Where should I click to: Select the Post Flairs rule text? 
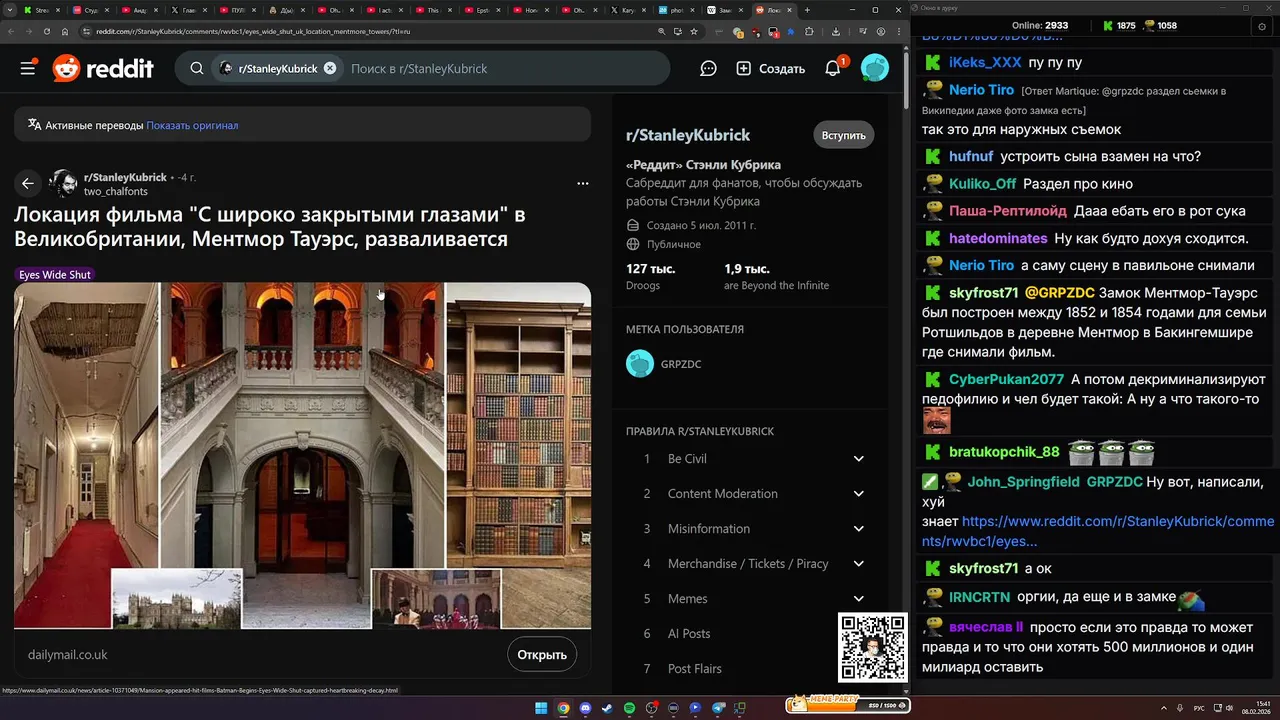click(695, 669)
